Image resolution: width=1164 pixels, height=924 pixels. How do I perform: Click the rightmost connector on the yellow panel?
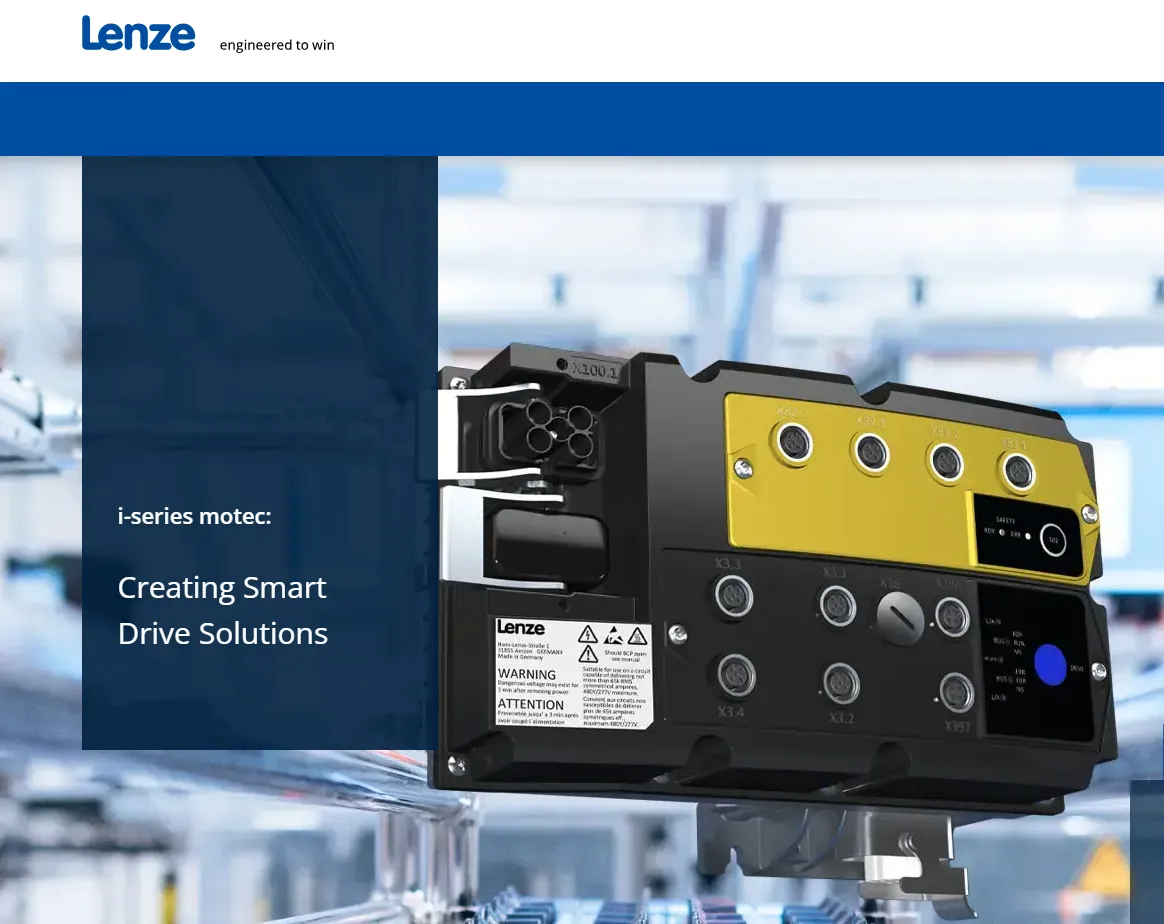coord(1018,470)
